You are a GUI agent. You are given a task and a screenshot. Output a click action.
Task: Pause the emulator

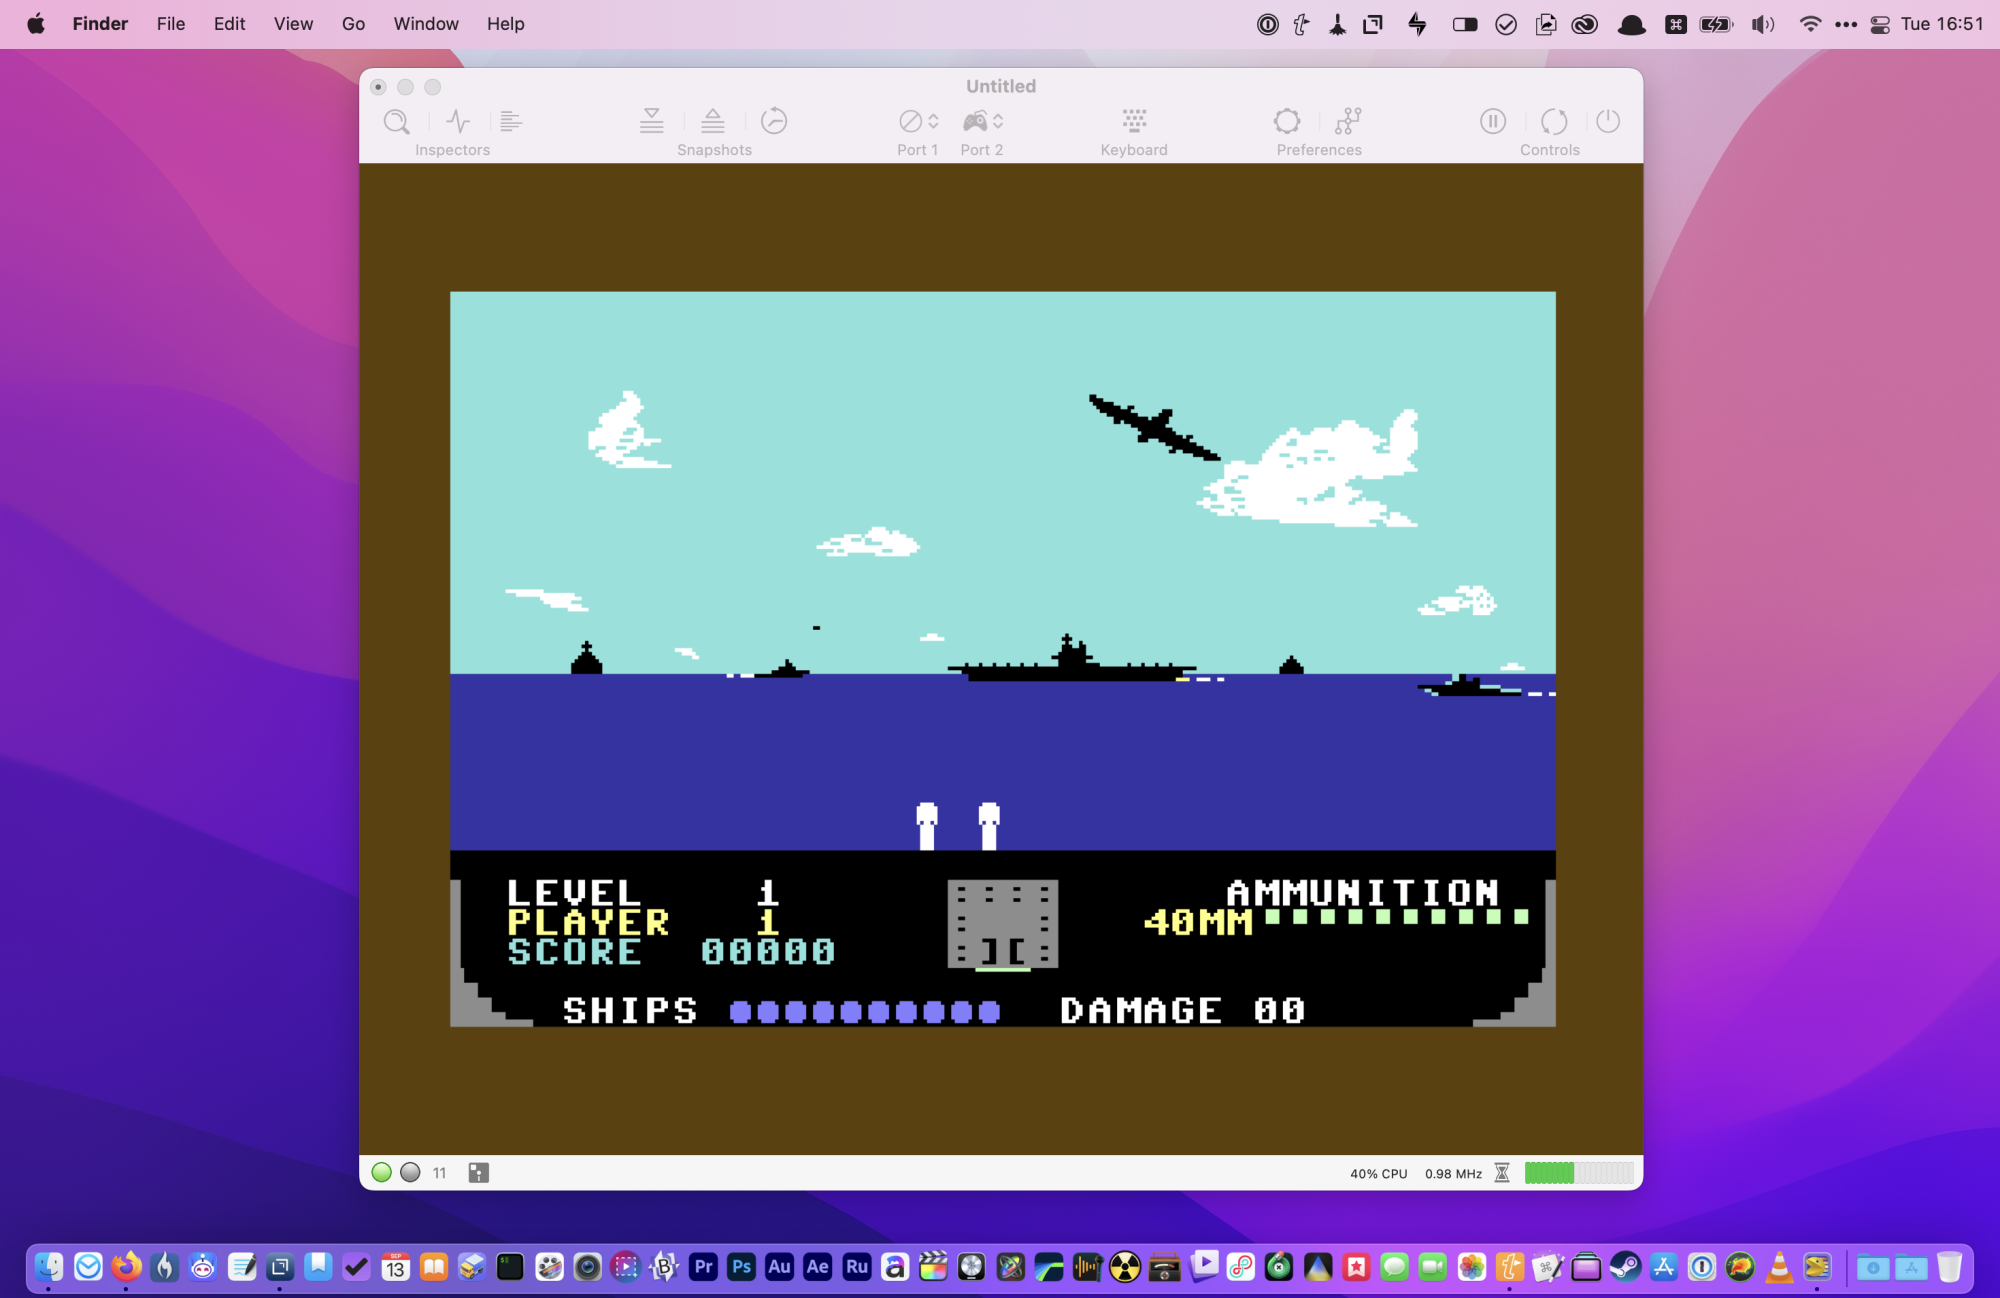click(1492, 122)
